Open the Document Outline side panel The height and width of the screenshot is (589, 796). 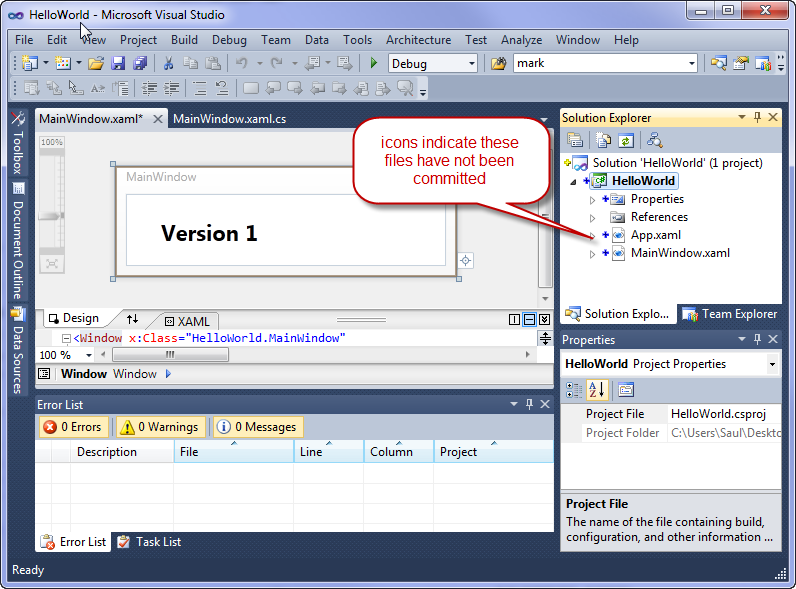pos(18,242)
